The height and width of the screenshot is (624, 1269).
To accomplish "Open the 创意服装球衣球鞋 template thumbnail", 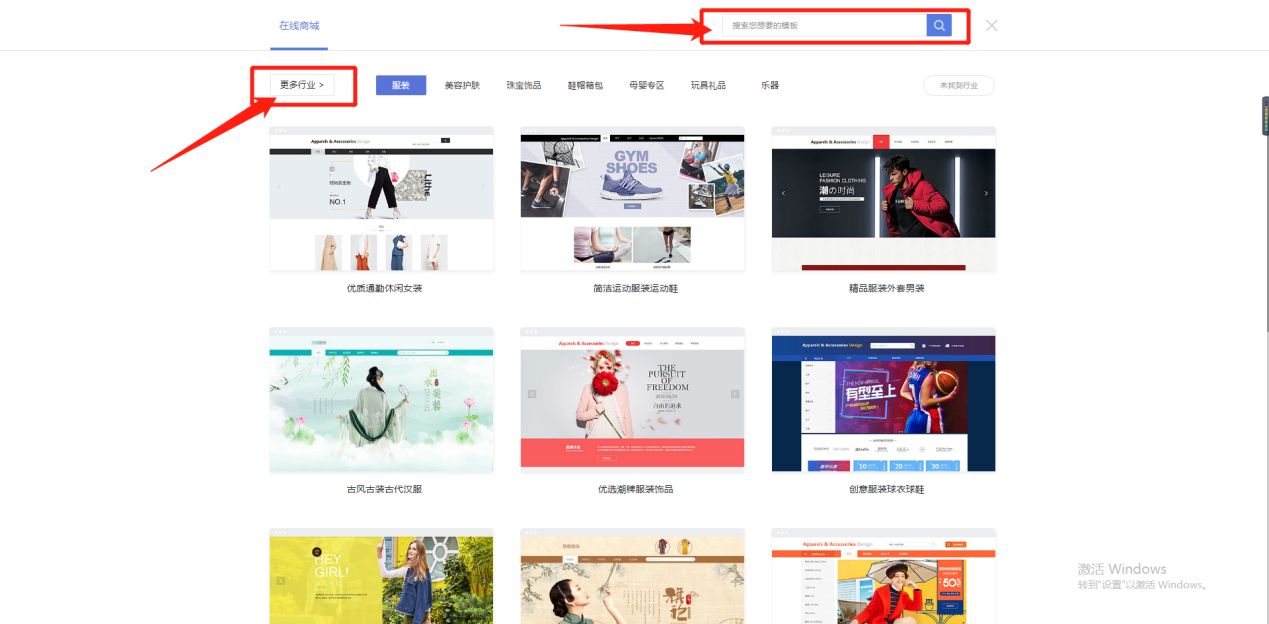I will point(883,400).
